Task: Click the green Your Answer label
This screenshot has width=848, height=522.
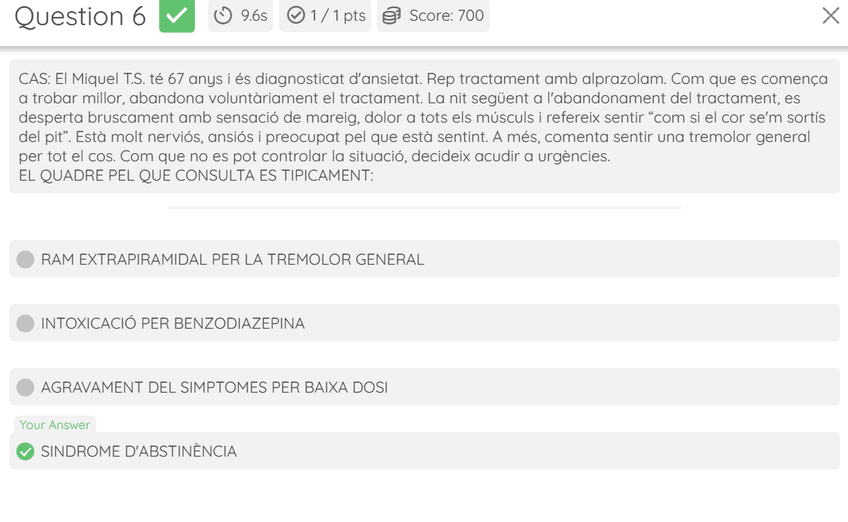Action: tap(55, 425)
